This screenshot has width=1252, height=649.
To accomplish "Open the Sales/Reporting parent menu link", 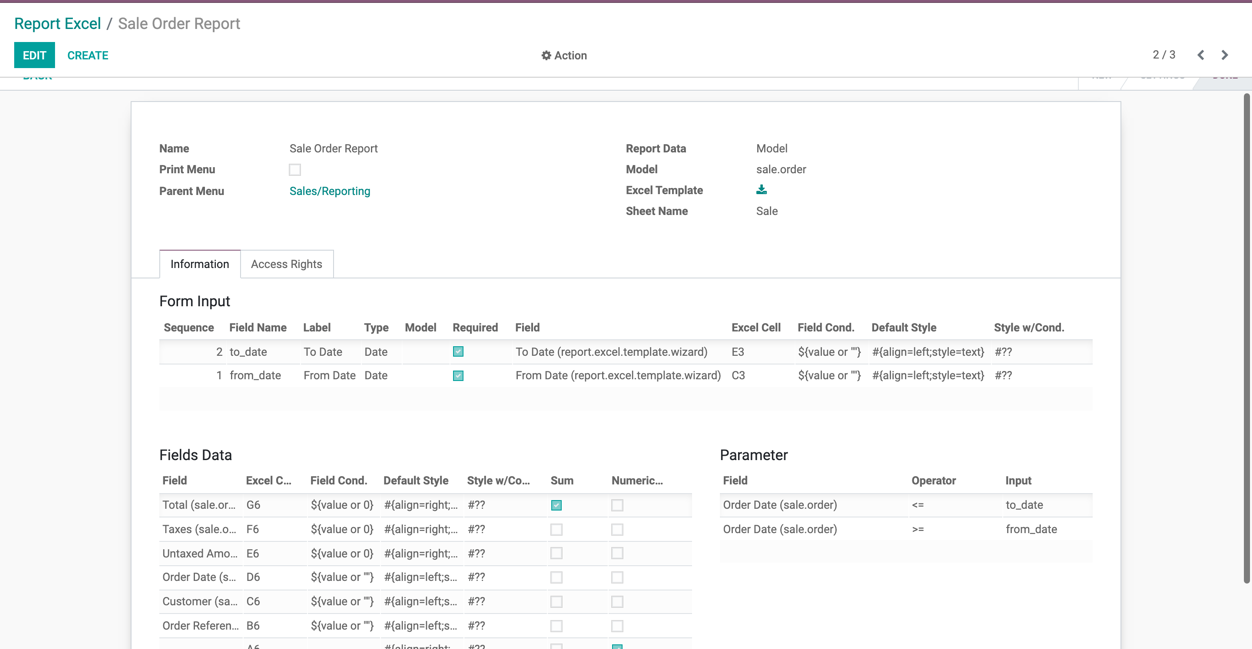I will coord(330,191).
